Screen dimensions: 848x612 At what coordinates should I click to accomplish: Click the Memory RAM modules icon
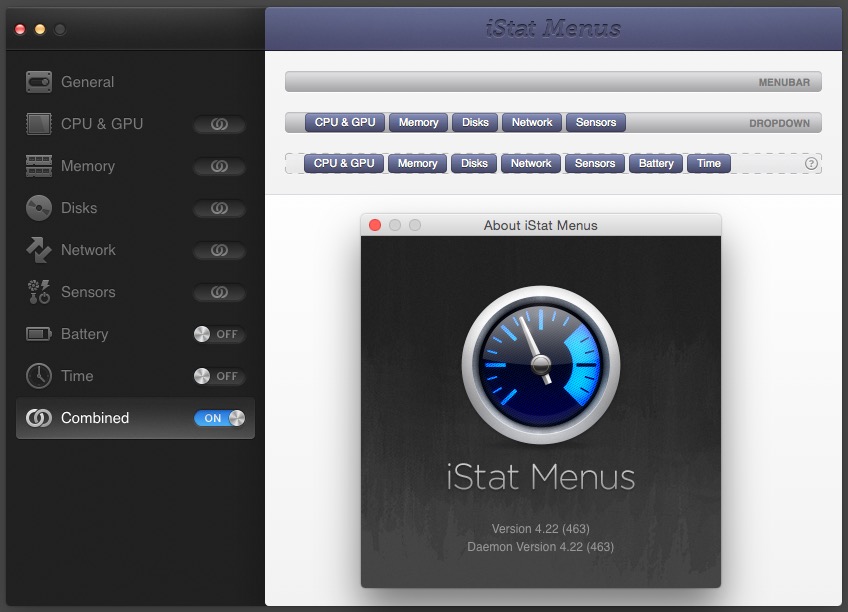point(39,166)
